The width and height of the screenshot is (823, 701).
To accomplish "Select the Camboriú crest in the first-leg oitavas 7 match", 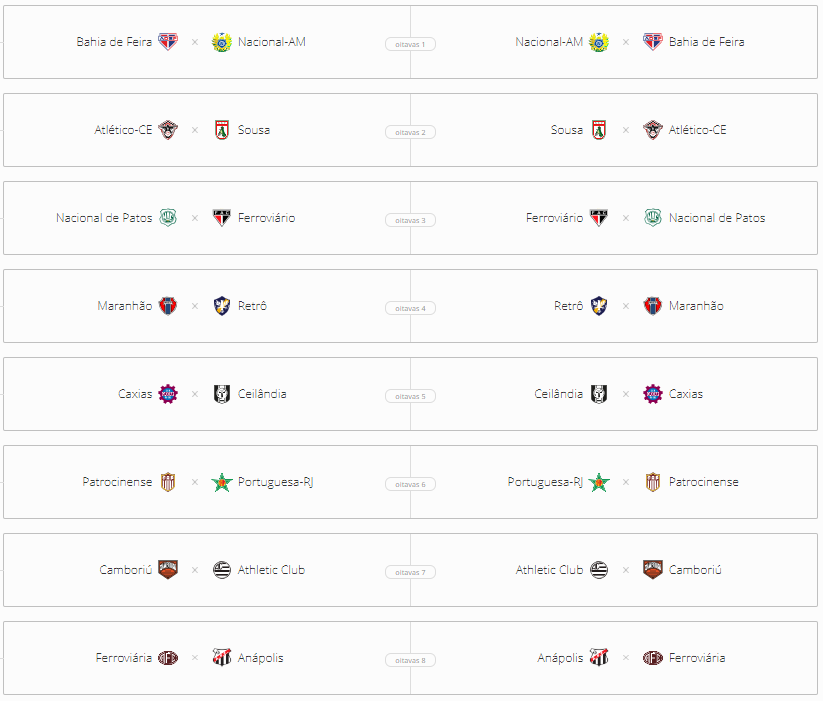I will pyautogui.click(x=168, y=570).
